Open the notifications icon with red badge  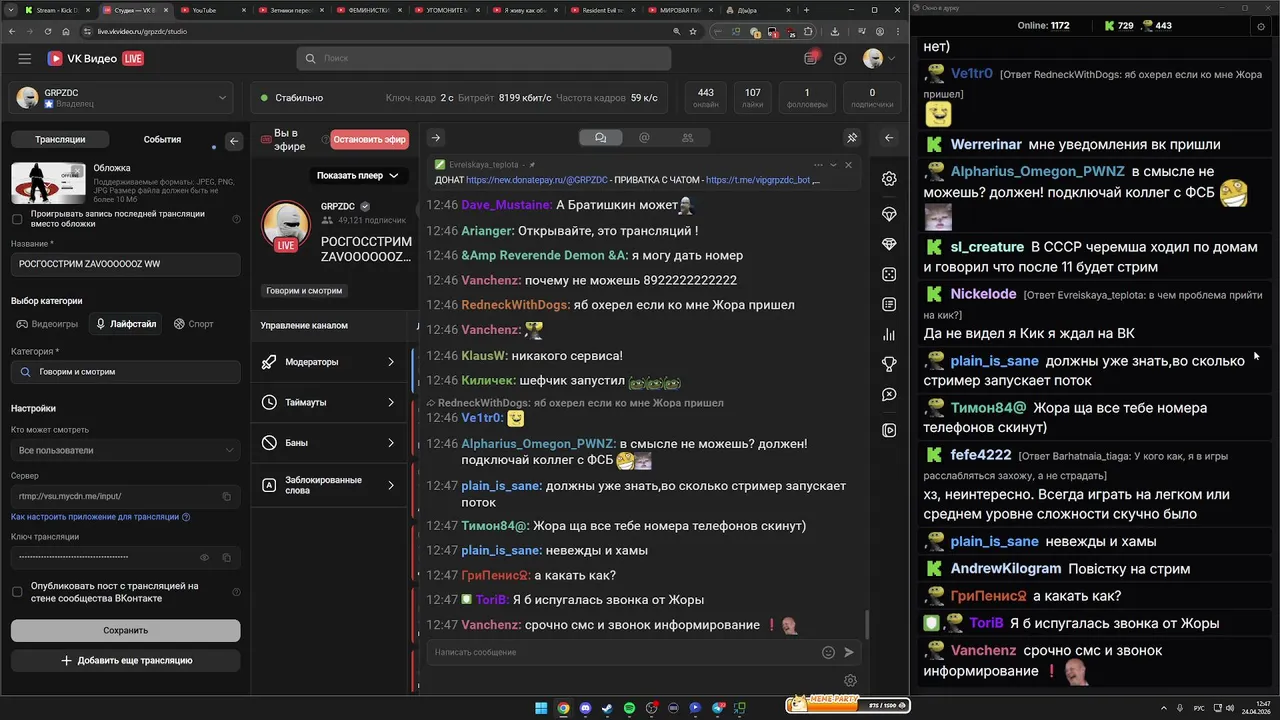coord(811,58)
